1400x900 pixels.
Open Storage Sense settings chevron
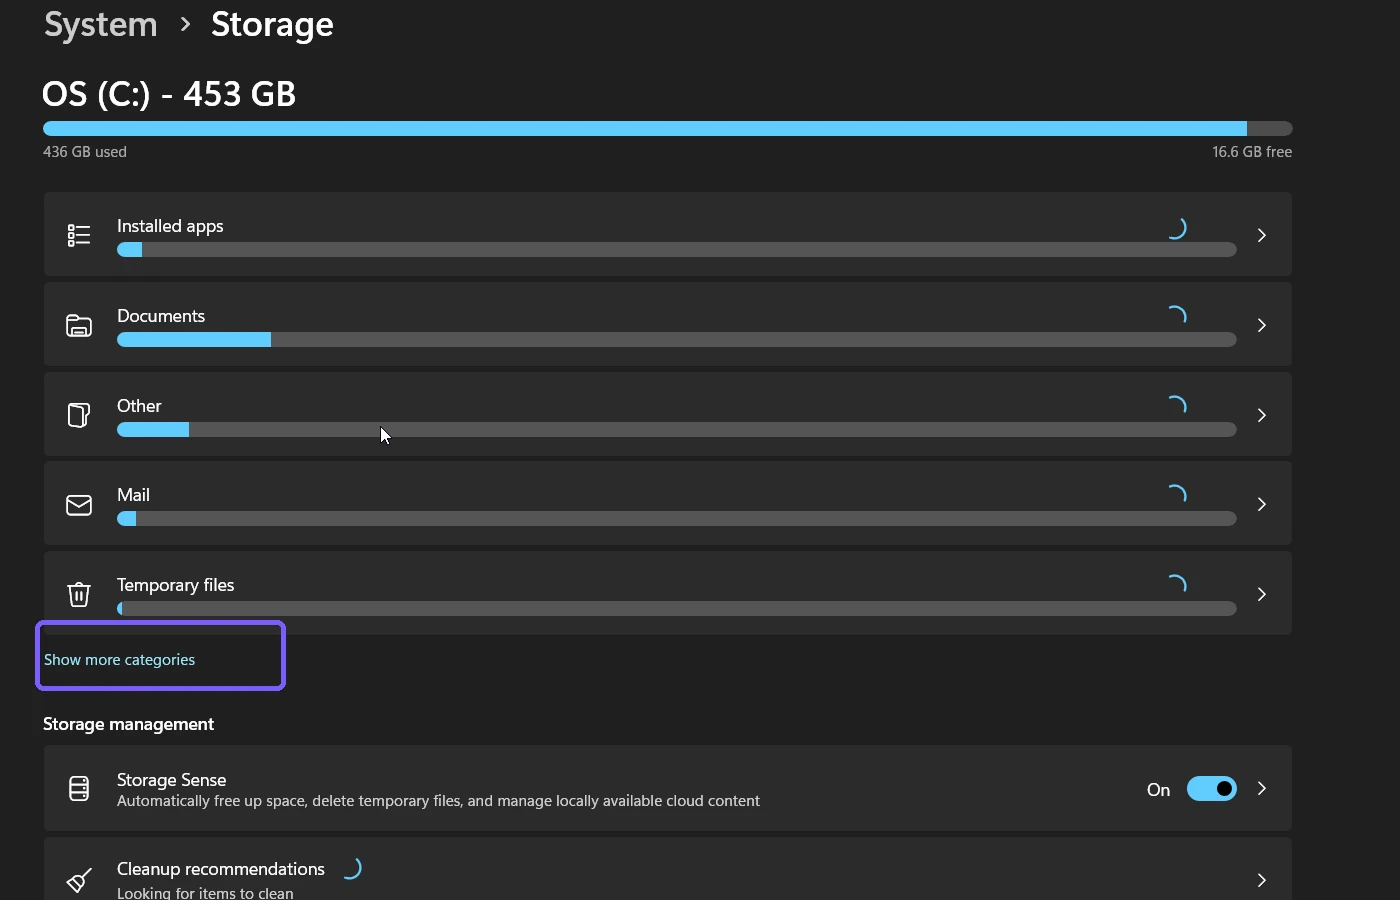(x=1262, y=789)
